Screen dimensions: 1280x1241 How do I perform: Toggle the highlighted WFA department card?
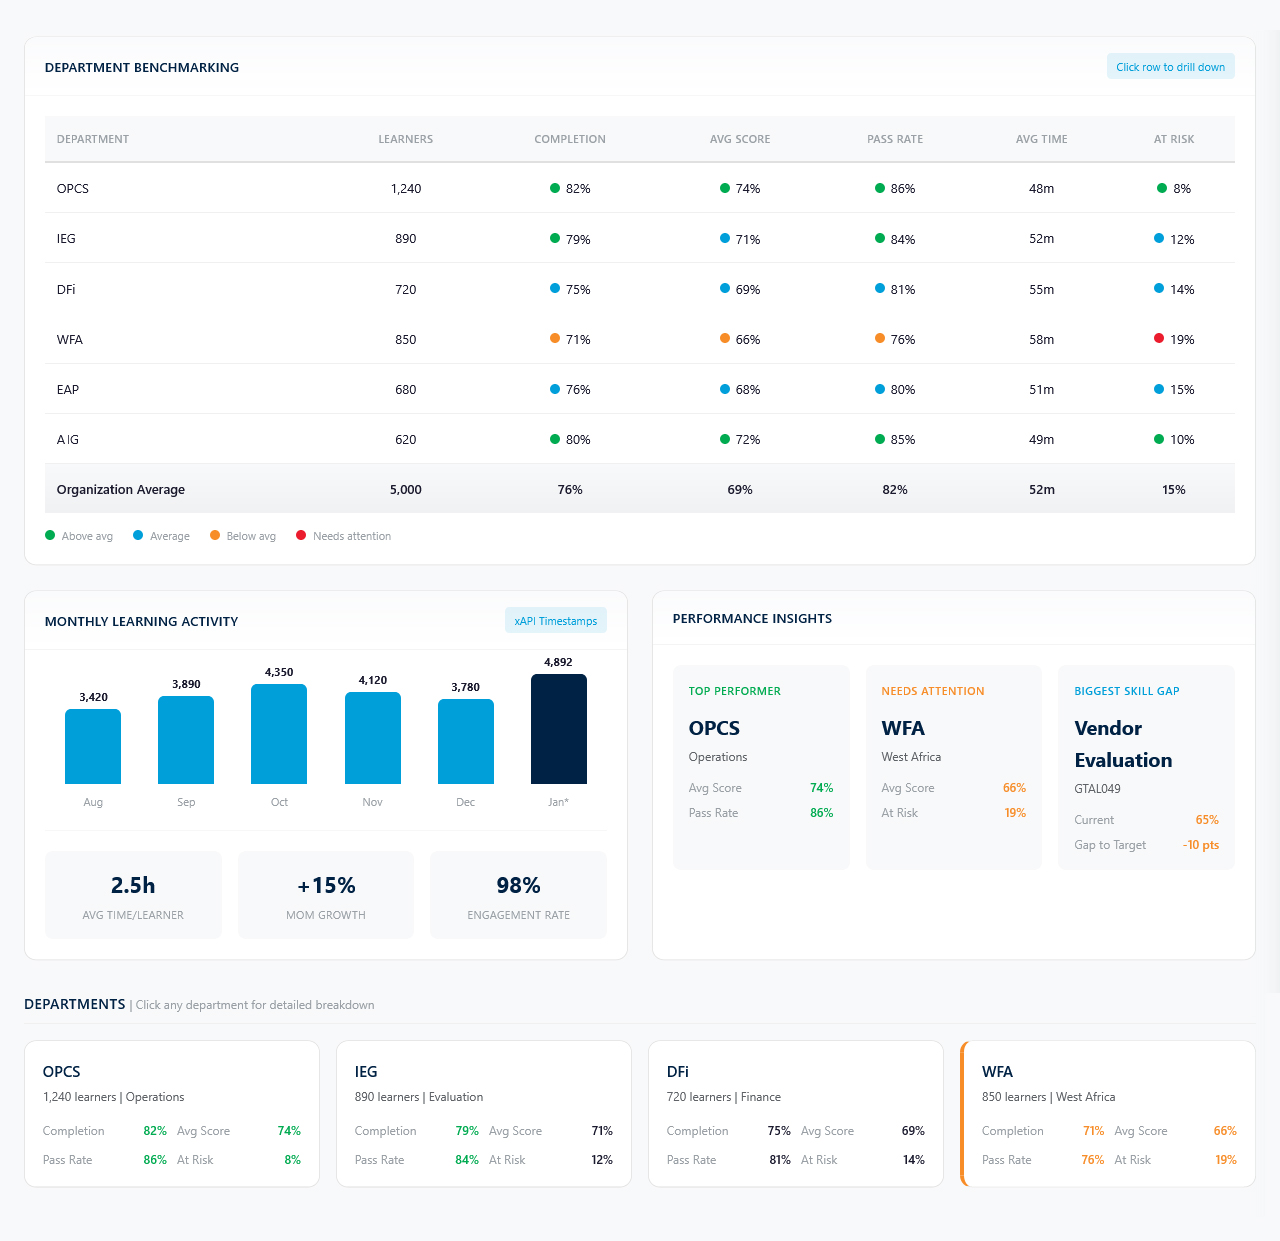[x=1107, y=1113]
